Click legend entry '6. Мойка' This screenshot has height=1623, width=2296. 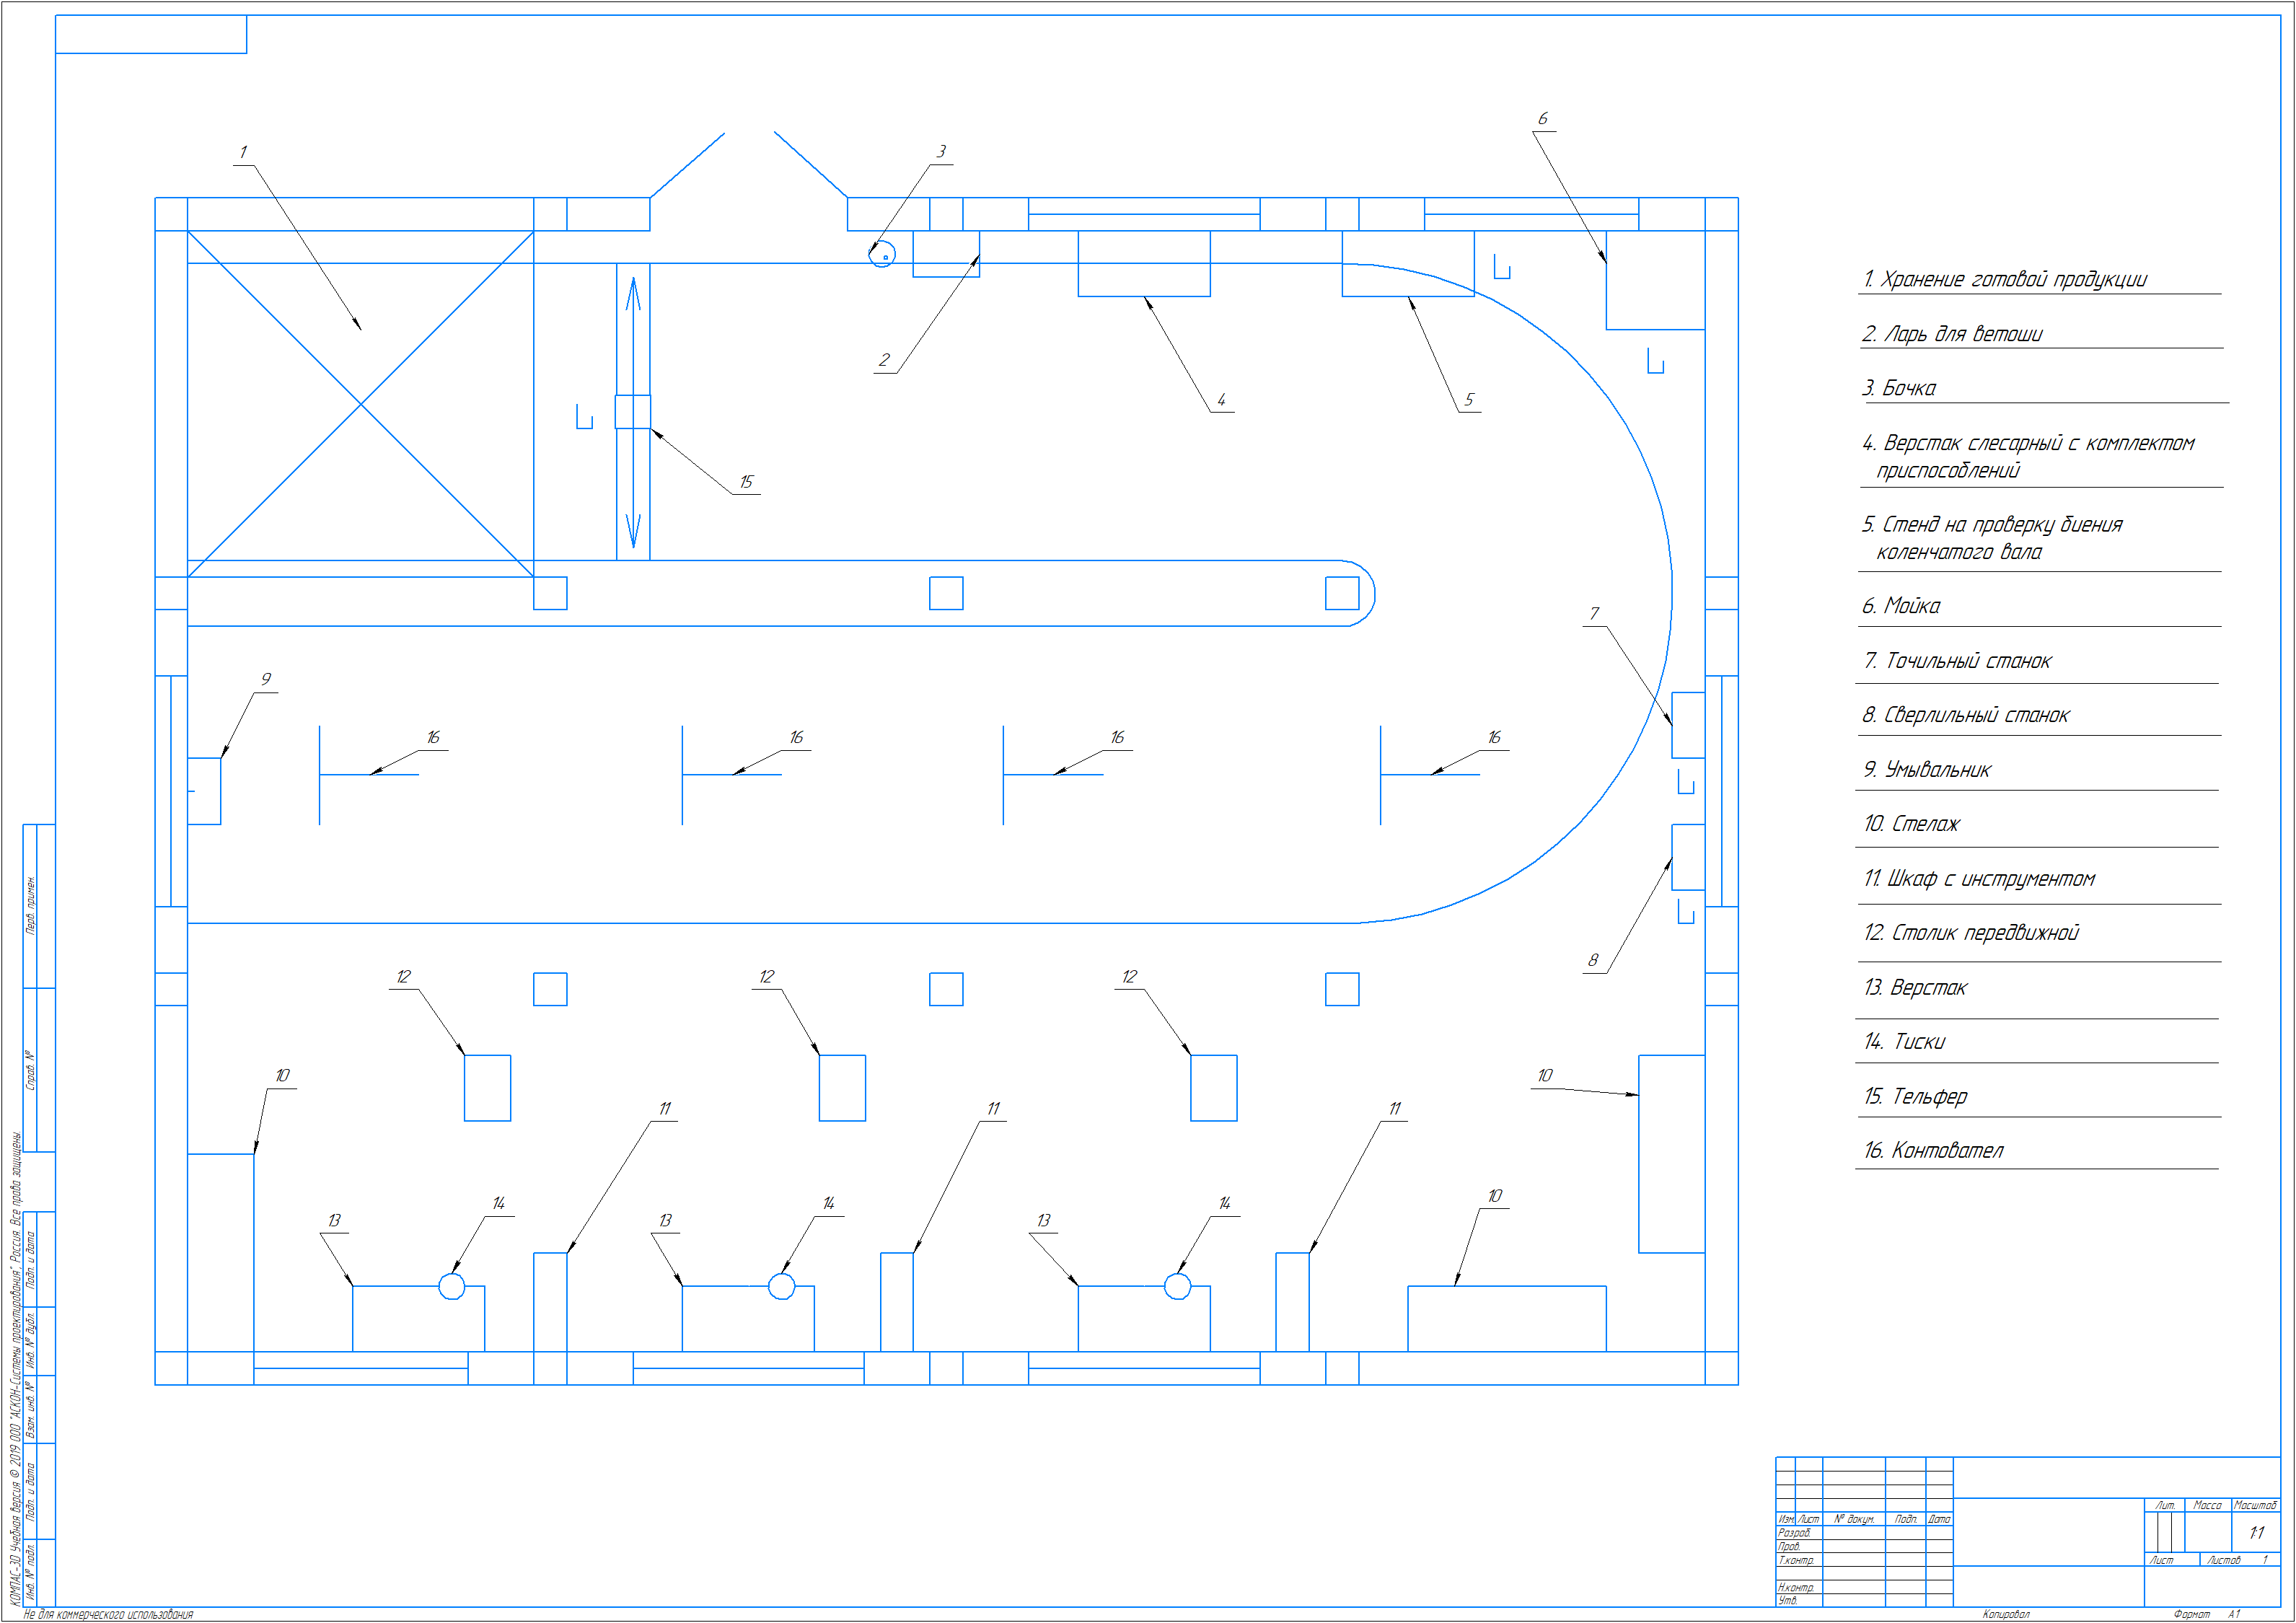point(1900,606)
